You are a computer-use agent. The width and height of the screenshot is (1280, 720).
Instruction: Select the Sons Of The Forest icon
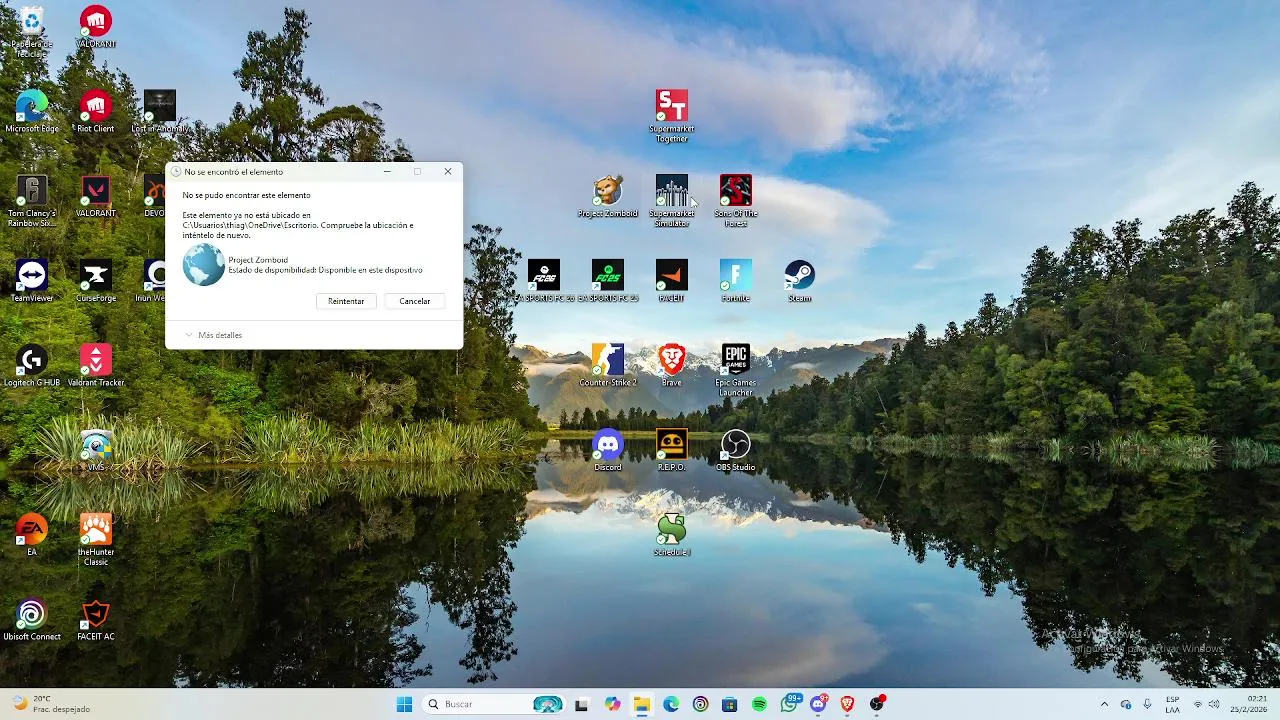pos(736,201)
